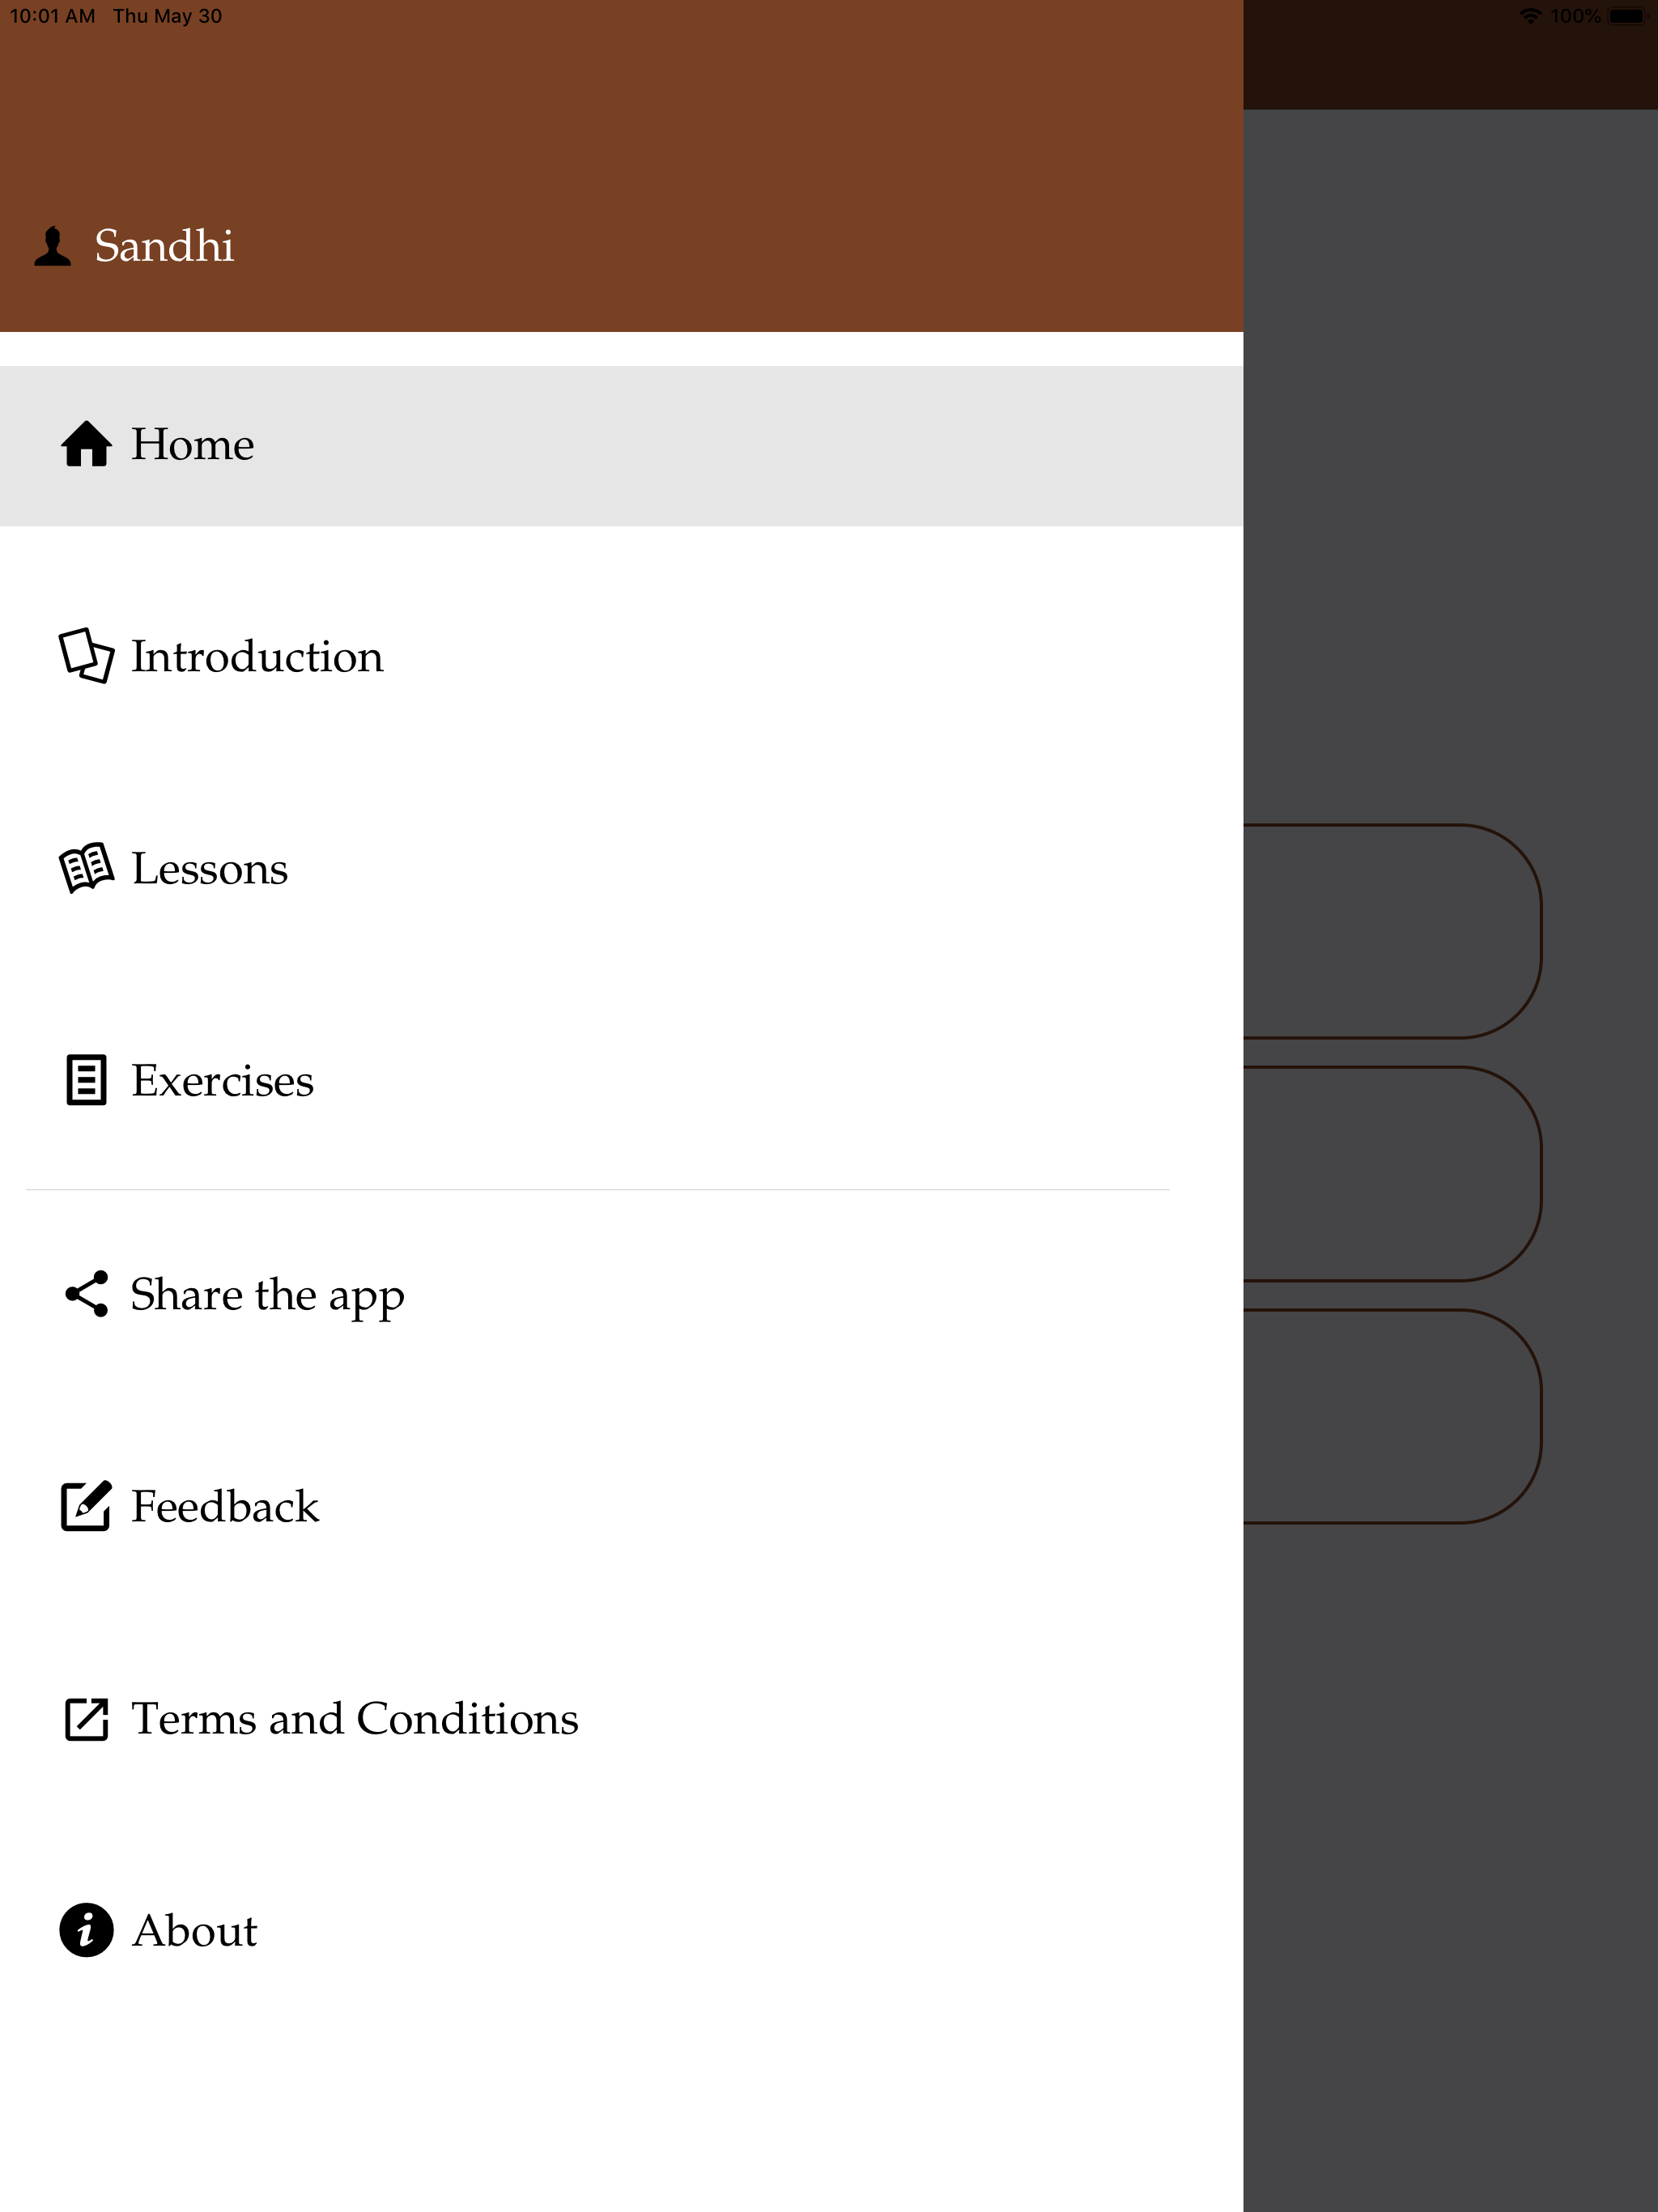Open the About entry

pos(621,1930)
